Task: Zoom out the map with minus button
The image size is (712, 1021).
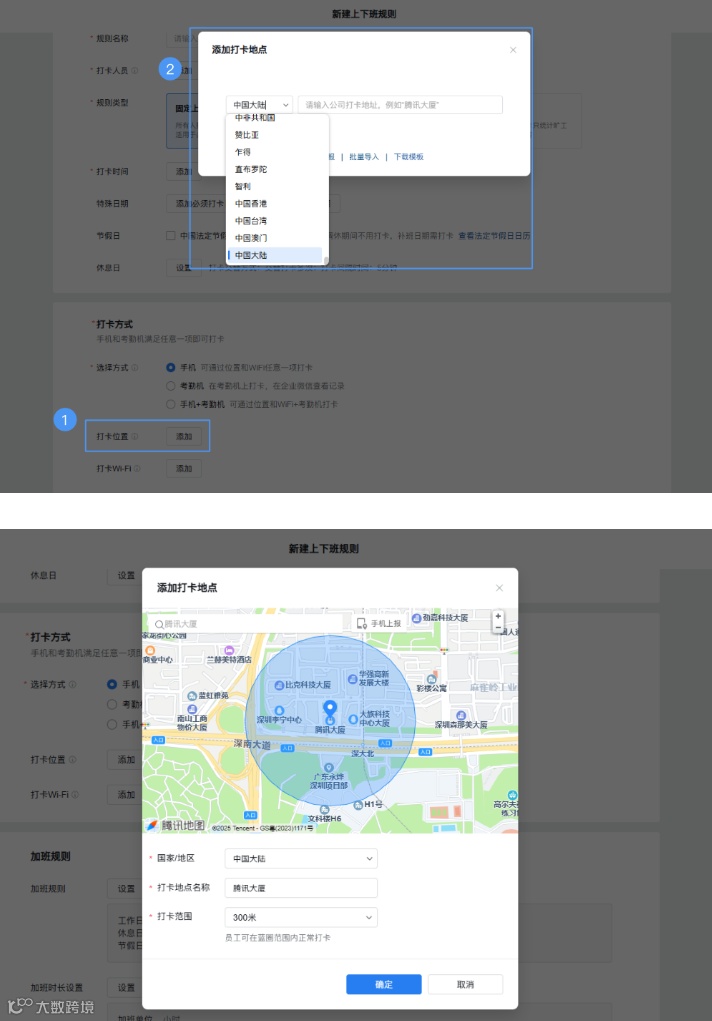Action: click(498, 627)
